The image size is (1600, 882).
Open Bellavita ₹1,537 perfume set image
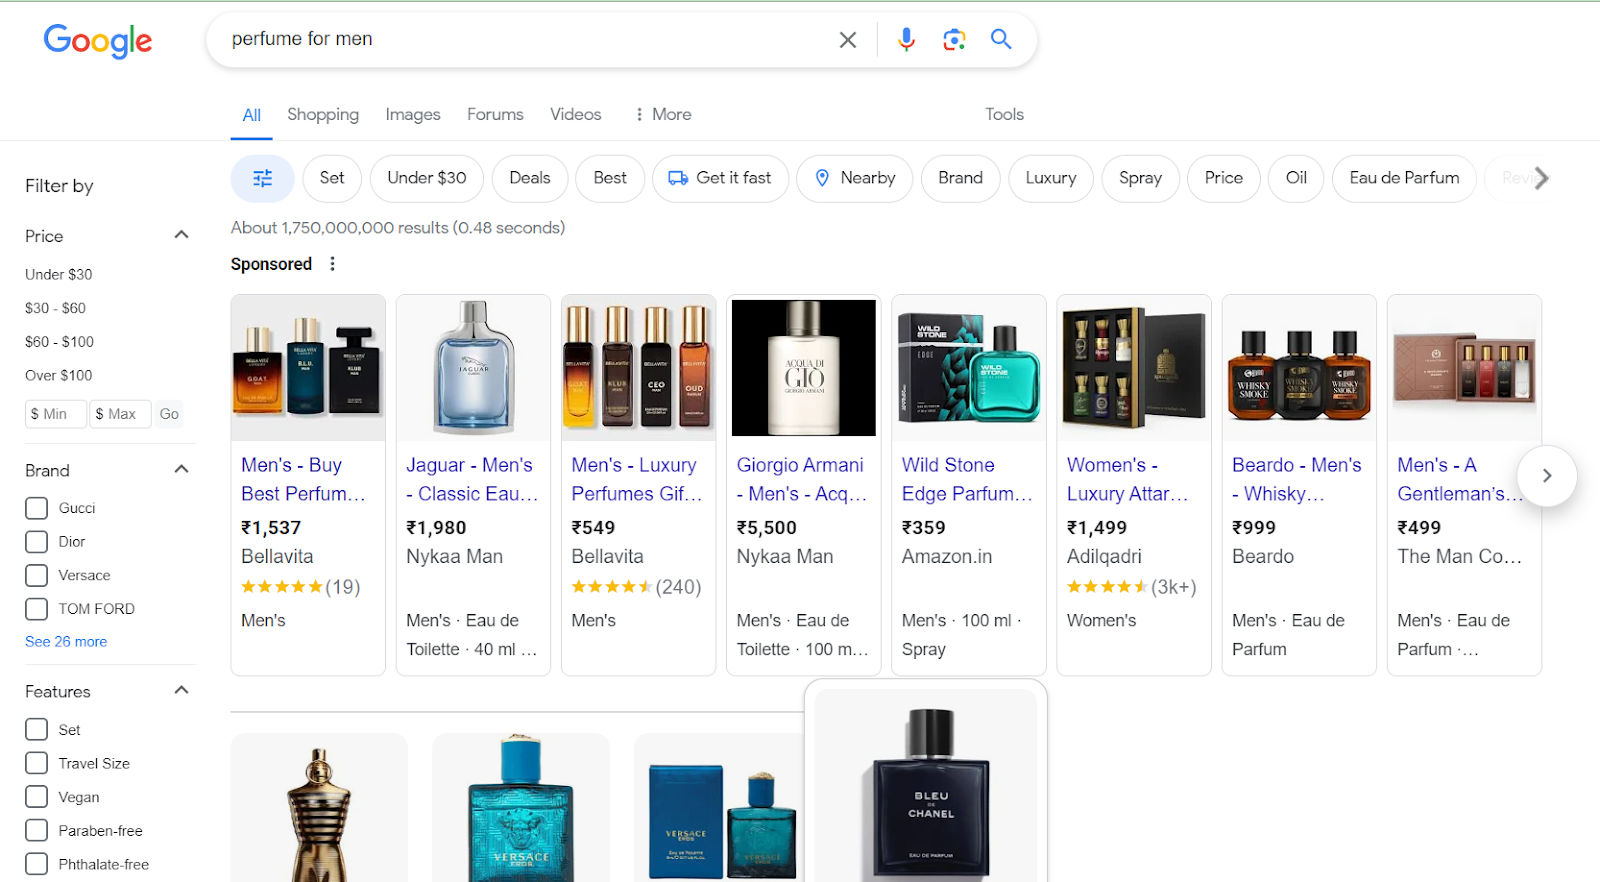(x=308, y=368)
